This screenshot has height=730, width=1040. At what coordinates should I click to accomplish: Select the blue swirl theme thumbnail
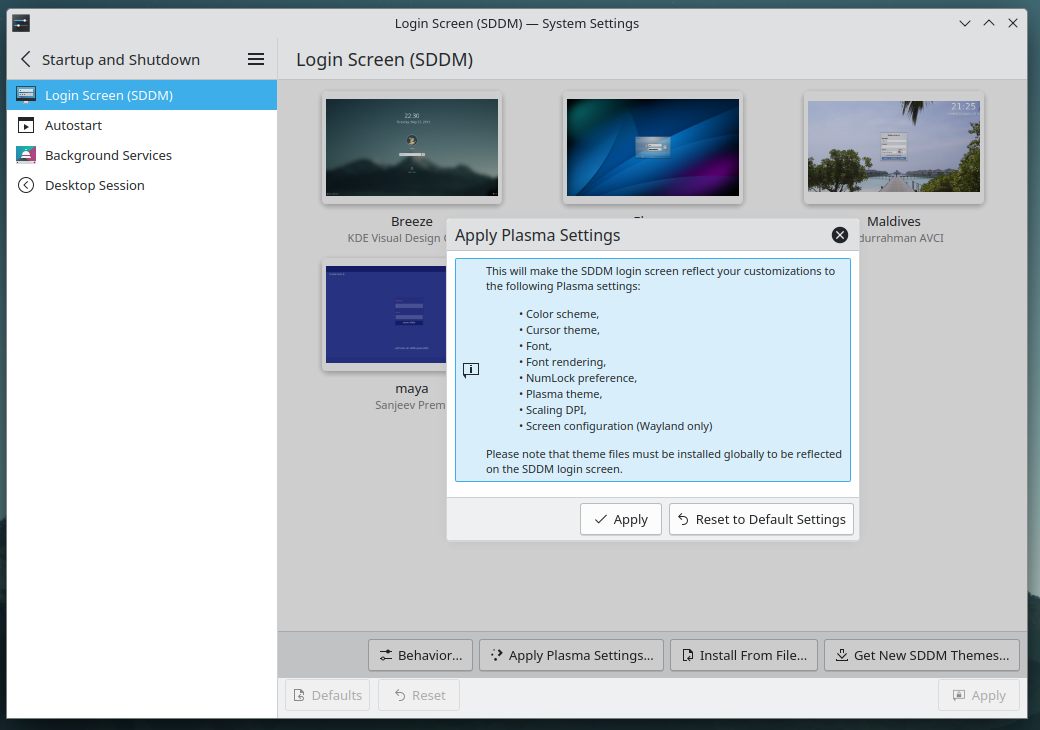point(653,147)
